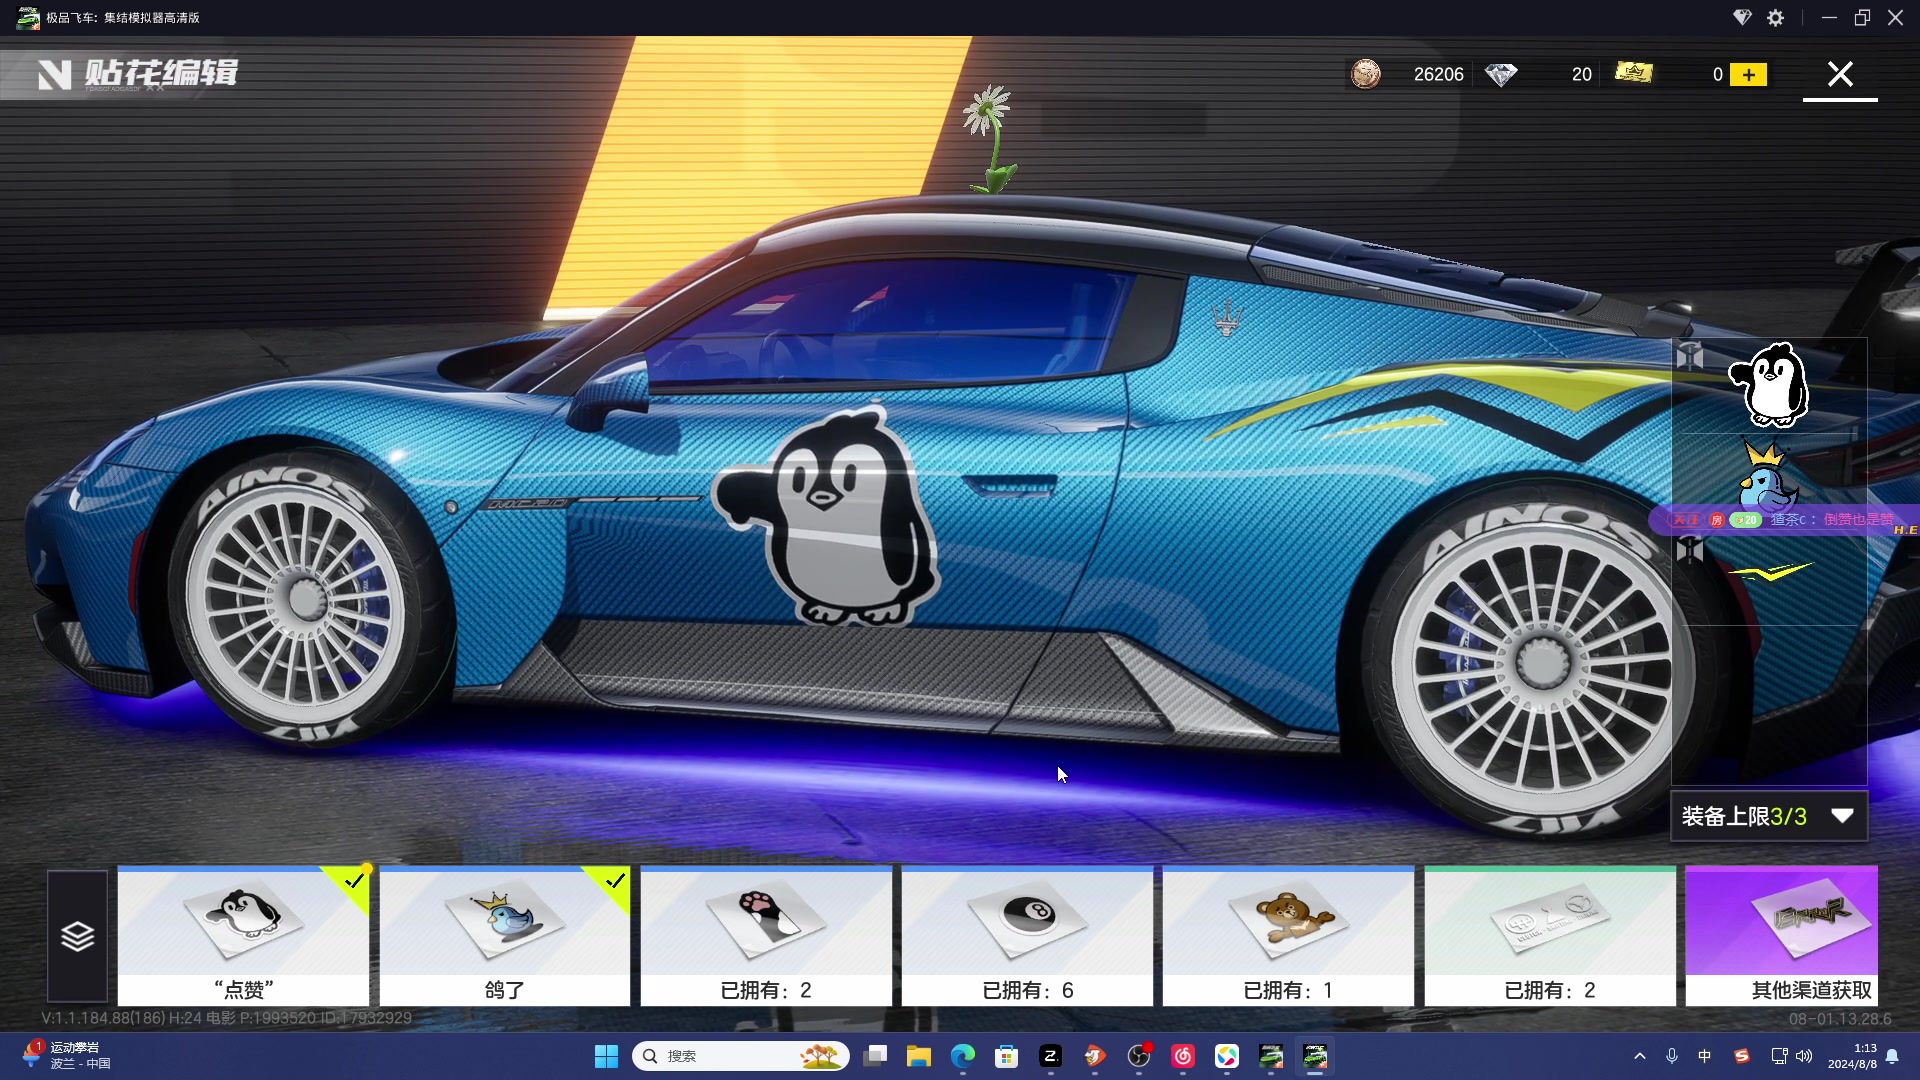Viewport: 1920px width, 1080px height.
Task: Close the decal editor with X
Action: click(x=1840, y=74)
